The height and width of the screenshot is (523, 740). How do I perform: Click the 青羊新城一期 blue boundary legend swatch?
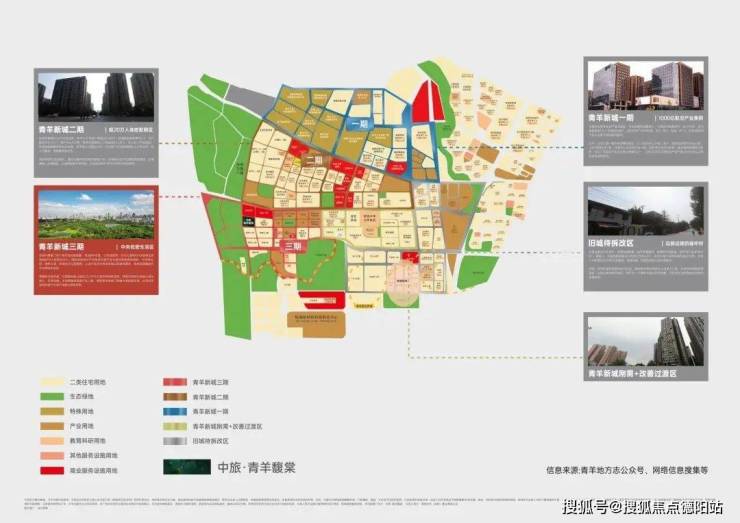[176, 411]
